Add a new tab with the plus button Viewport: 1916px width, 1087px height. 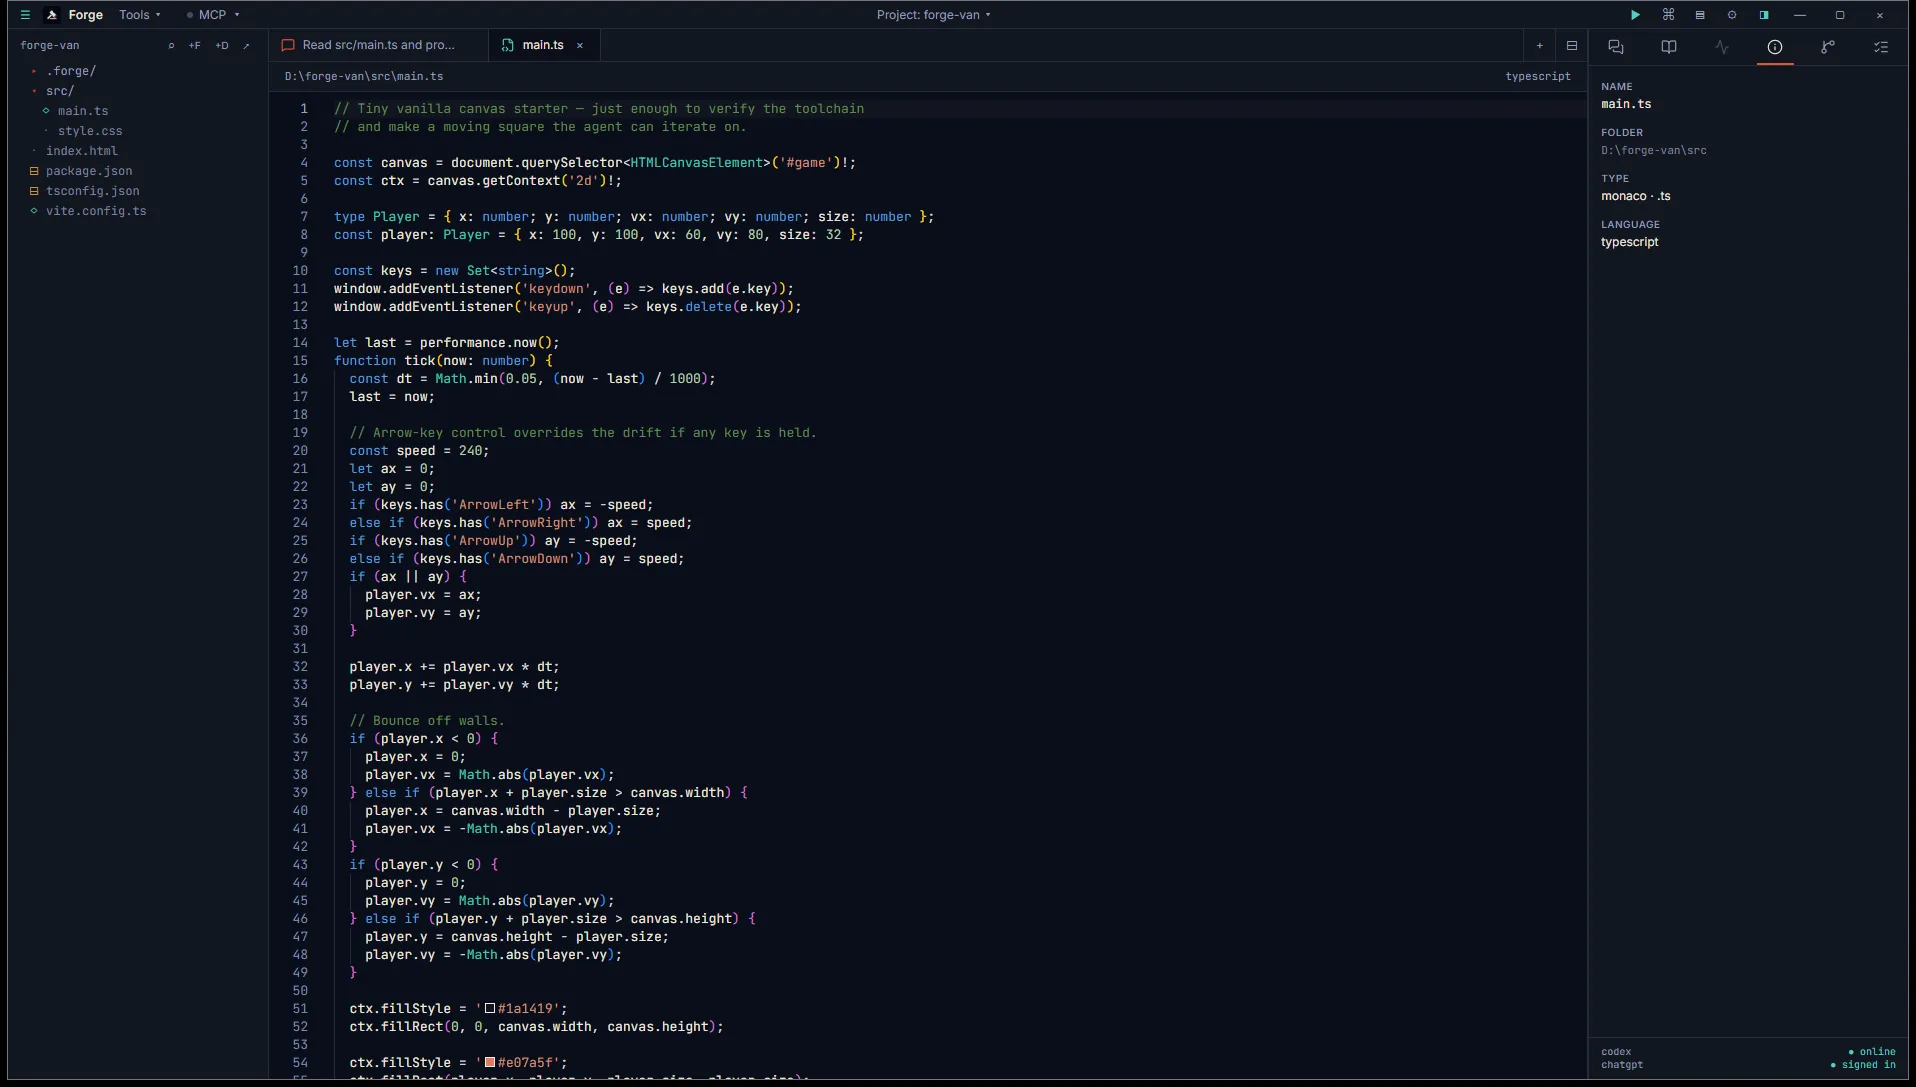pyautogui.click(x=1539, y=45)
